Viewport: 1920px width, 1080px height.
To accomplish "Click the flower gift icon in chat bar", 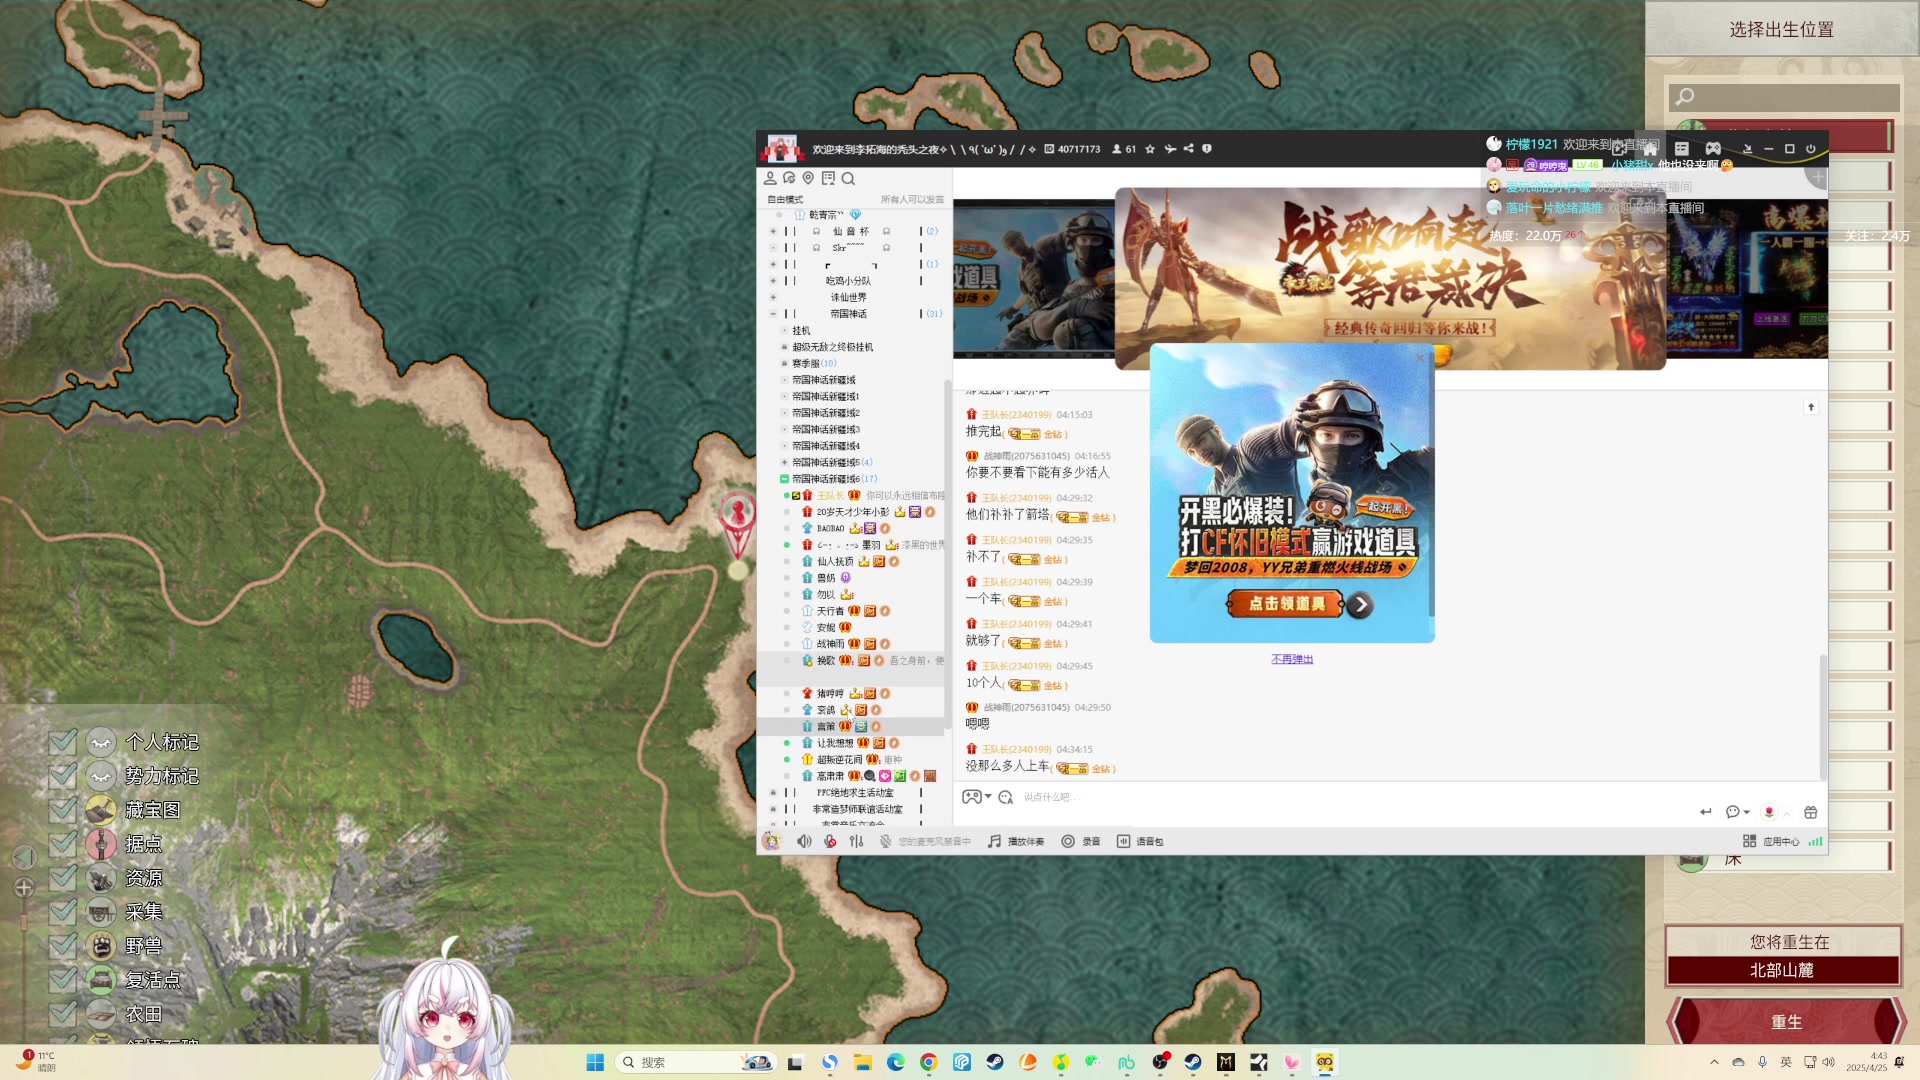I will click(1769, 812).
